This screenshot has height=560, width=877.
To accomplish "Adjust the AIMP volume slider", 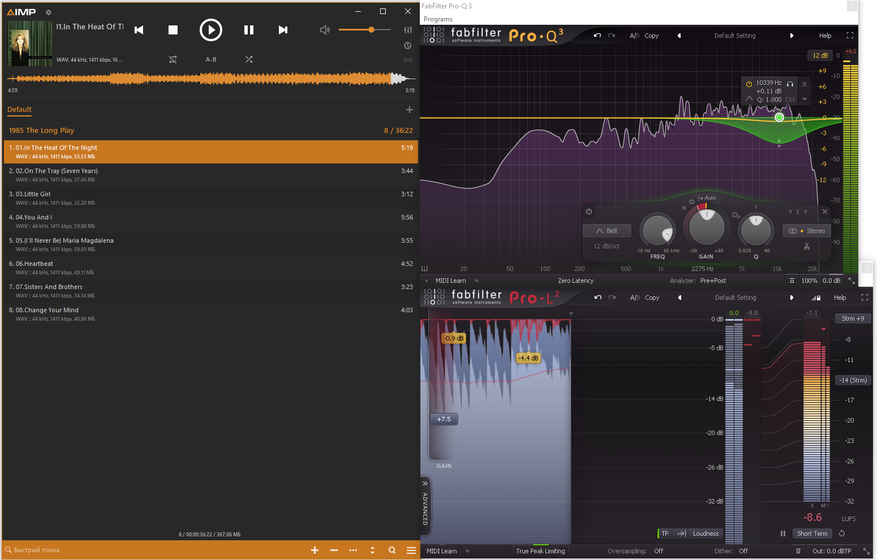I will (365, 30).
